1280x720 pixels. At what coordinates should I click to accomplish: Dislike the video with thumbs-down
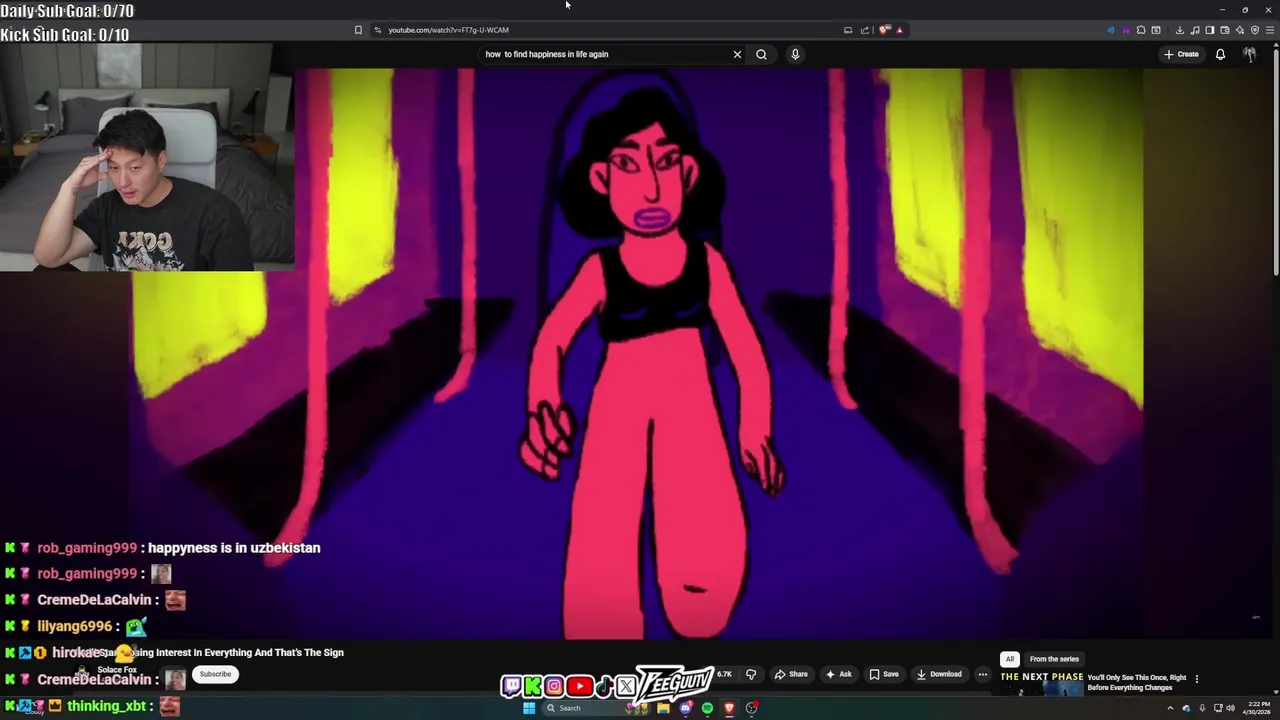pos(751,674)
